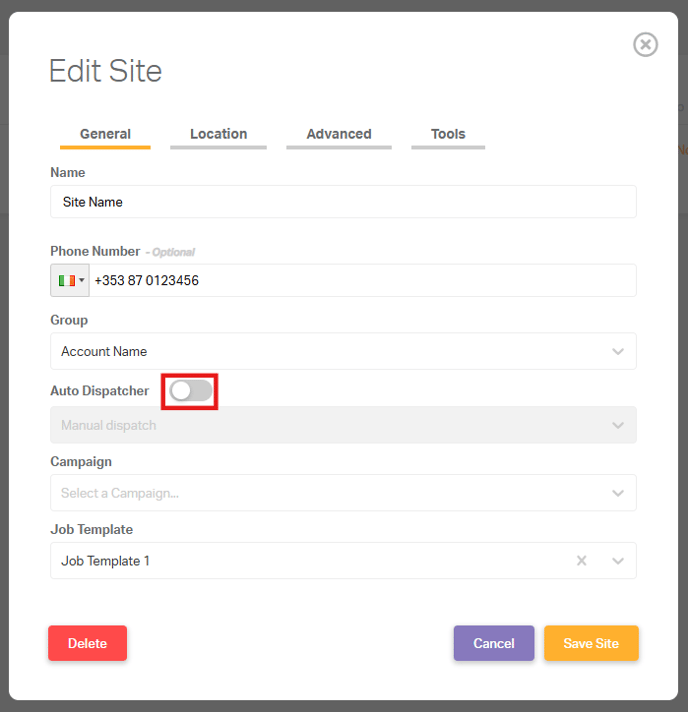This screenshot has width=688, height=712.
Task: Click the Save Site button
Action: tap(591, 643)
